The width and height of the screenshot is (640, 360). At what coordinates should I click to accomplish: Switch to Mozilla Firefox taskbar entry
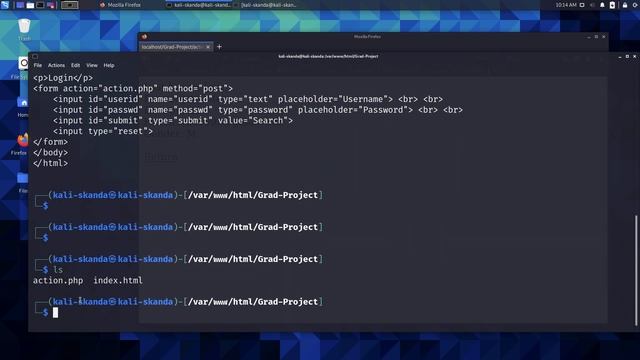(x=120, y=5)
